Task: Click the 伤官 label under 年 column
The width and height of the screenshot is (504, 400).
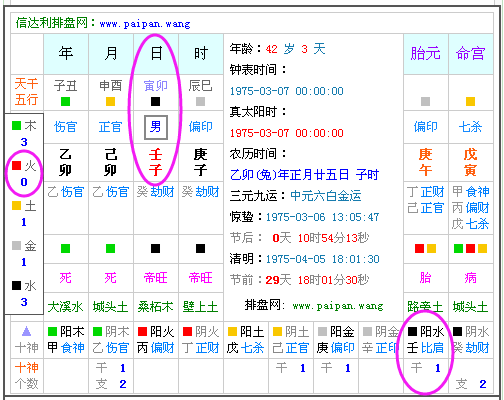Action: click(x=65, y=127)
